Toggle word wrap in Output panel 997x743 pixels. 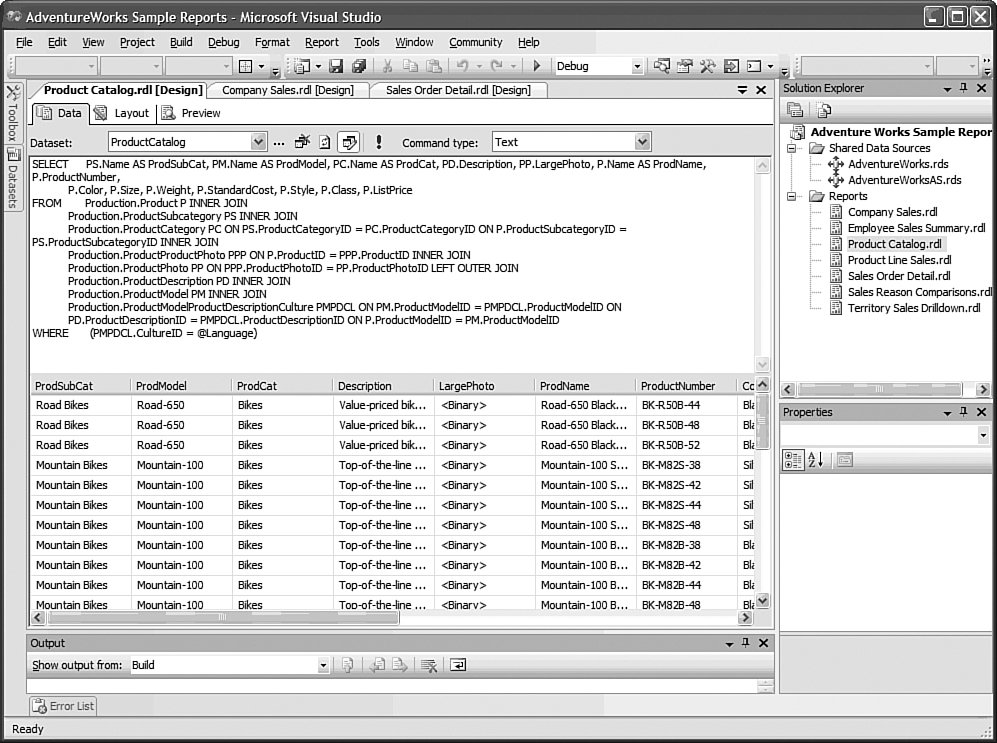click(x=458, y=665)
